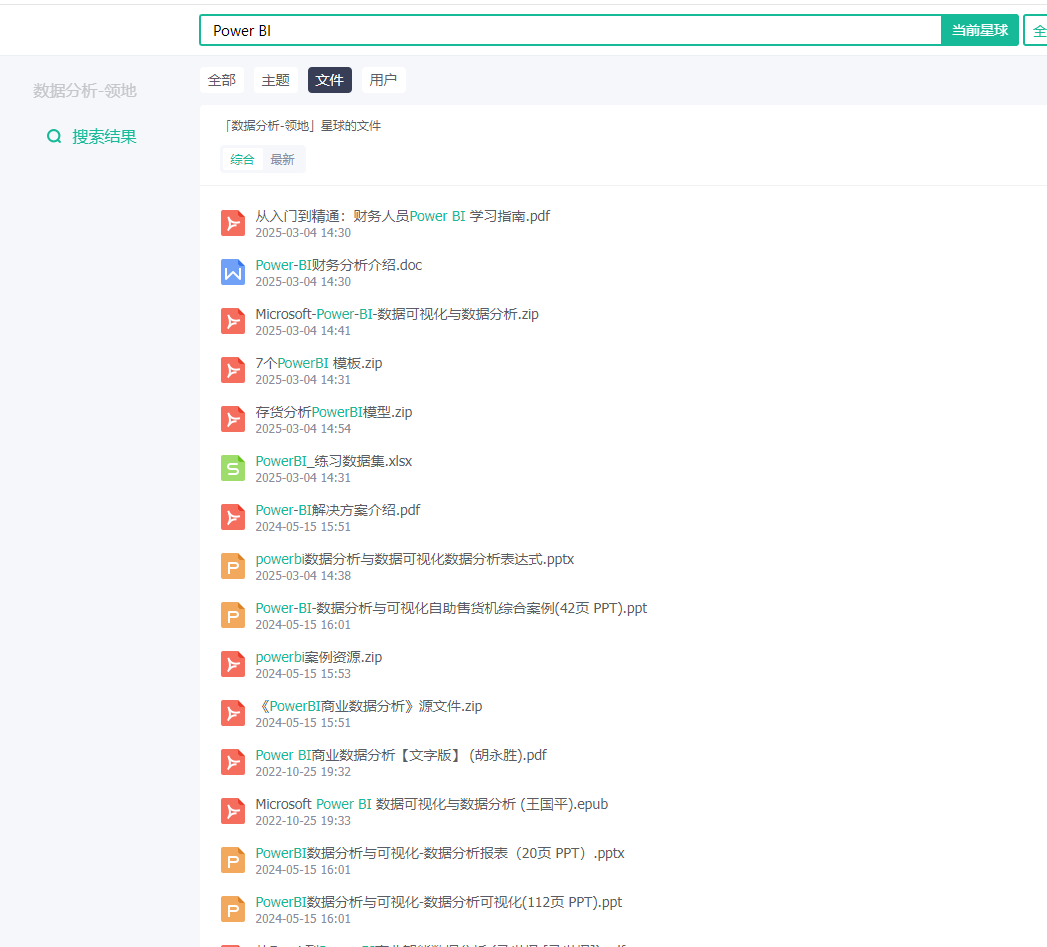This screenshot has width=1047, height=947.
Task: Open powerbi数据分析与数据可视化数据分析表达式.pptx
Action: pyautogui.click(x=415, y=559)
